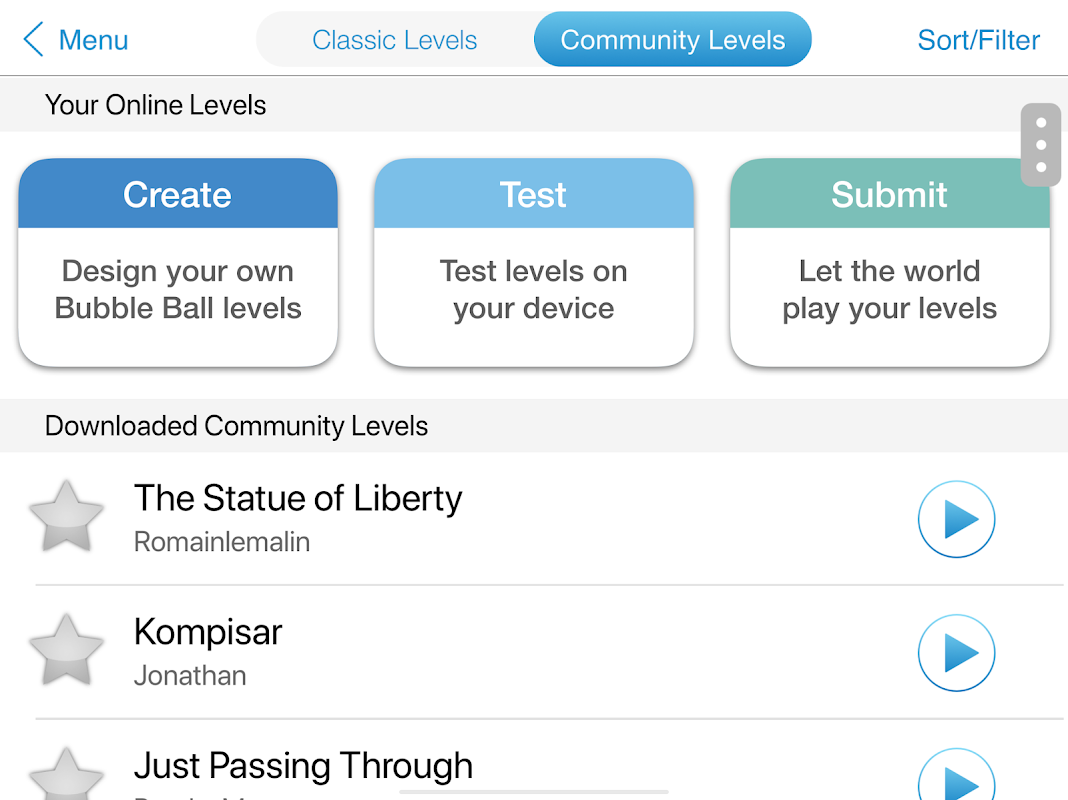This screenshot has width=1068, height=800.
Task: Open the Create level designer card
Action: pos(178,262)
